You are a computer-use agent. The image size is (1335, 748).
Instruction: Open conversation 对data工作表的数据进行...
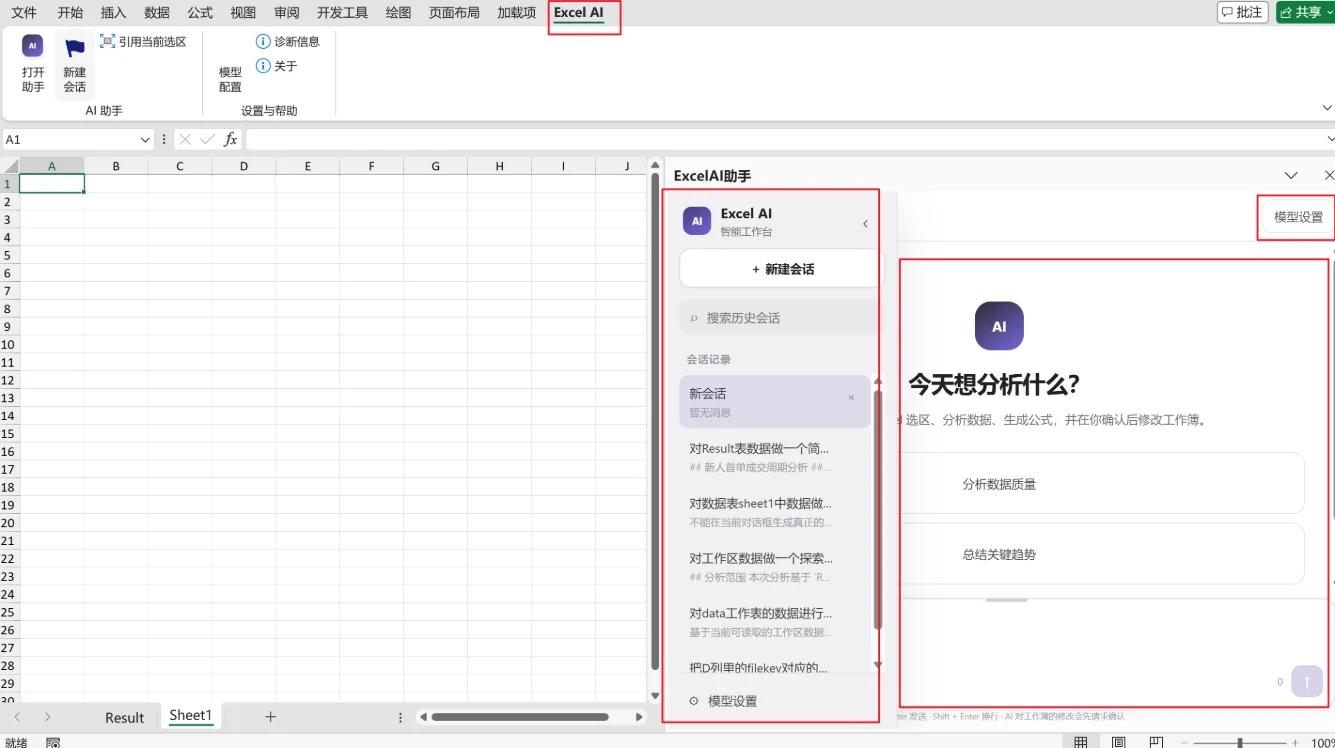pos(774,622)
